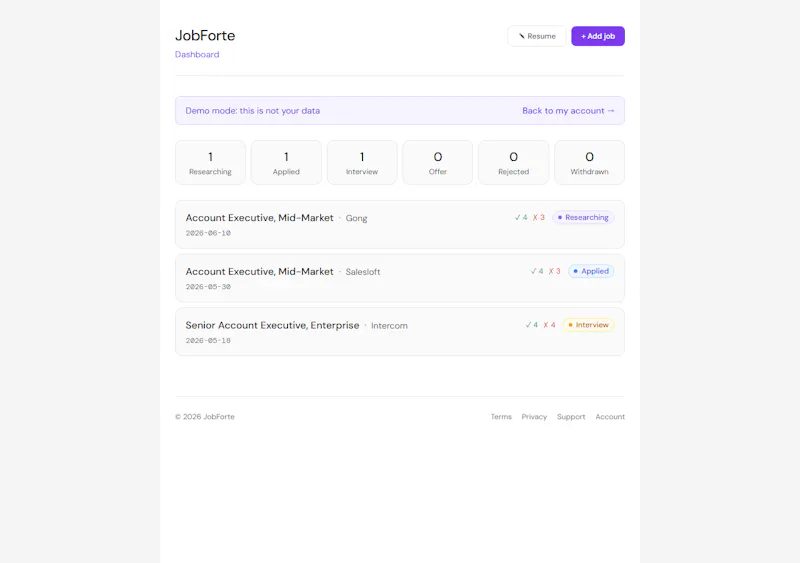Click red X count on Gong row
800x563 pixels.
(539, 217)
